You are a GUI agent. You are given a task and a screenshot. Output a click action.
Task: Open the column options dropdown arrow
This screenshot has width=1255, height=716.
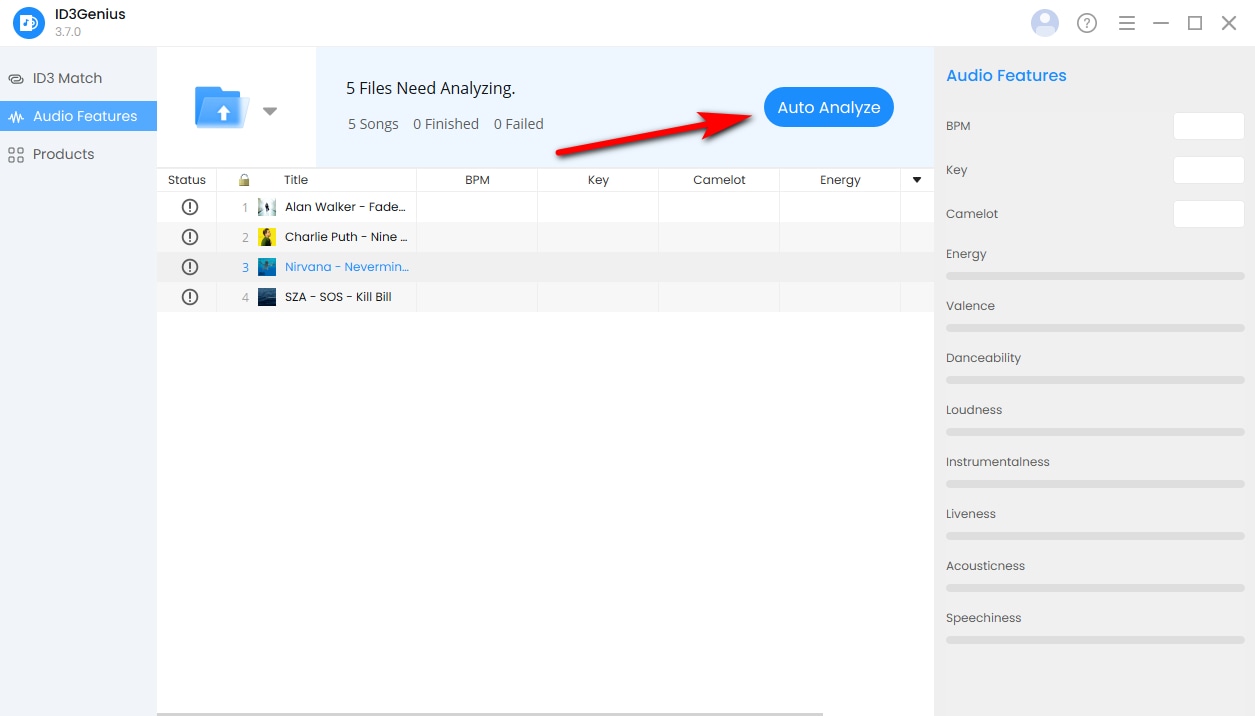pyautogui.click(x=917, y=180)
